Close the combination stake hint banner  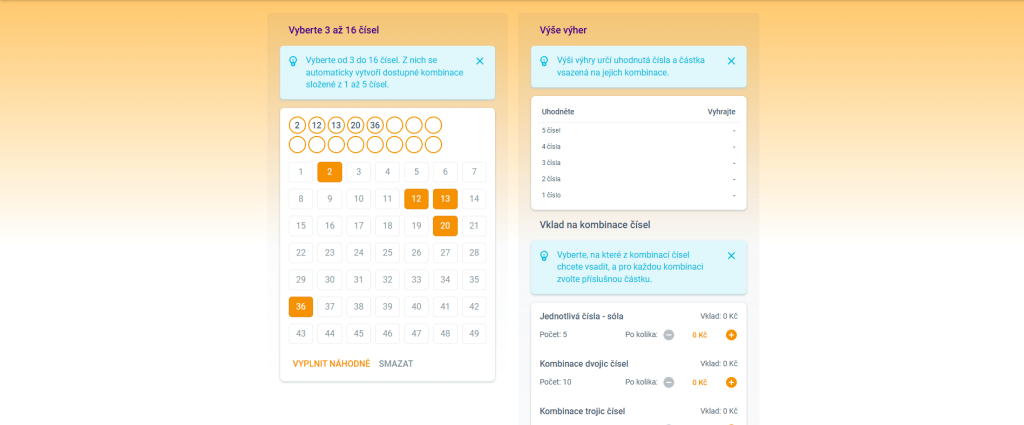pos(731,256)
